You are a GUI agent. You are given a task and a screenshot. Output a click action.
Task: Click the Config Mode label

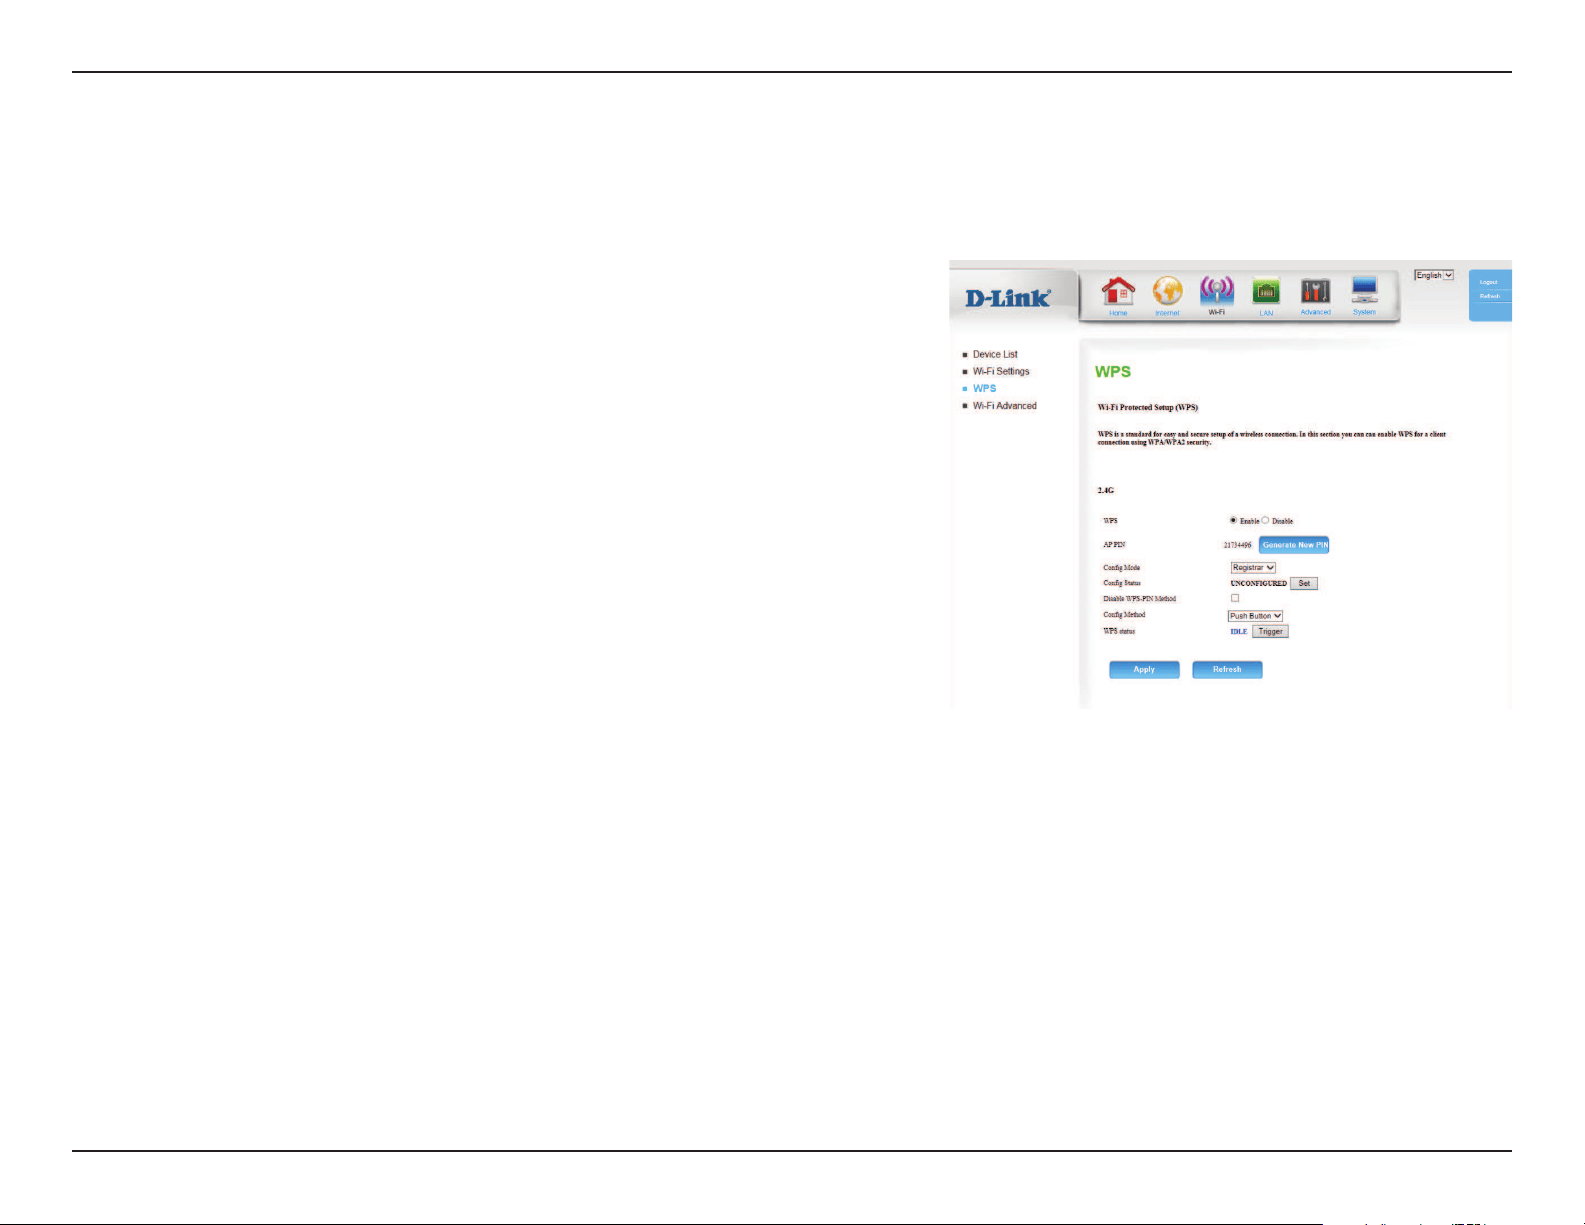[x=1121, y=568]
